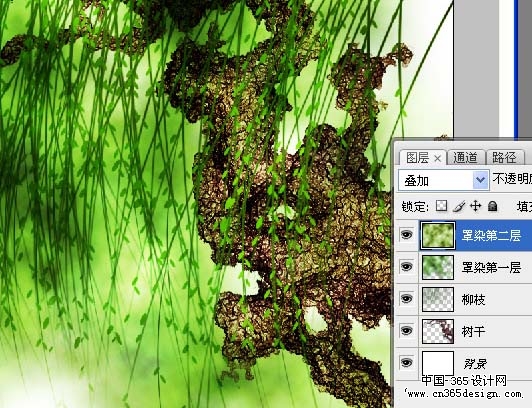Toggle visibility of the 树干 layer
The width and height of the screenshot is (532, 408).
click(406, 331)
